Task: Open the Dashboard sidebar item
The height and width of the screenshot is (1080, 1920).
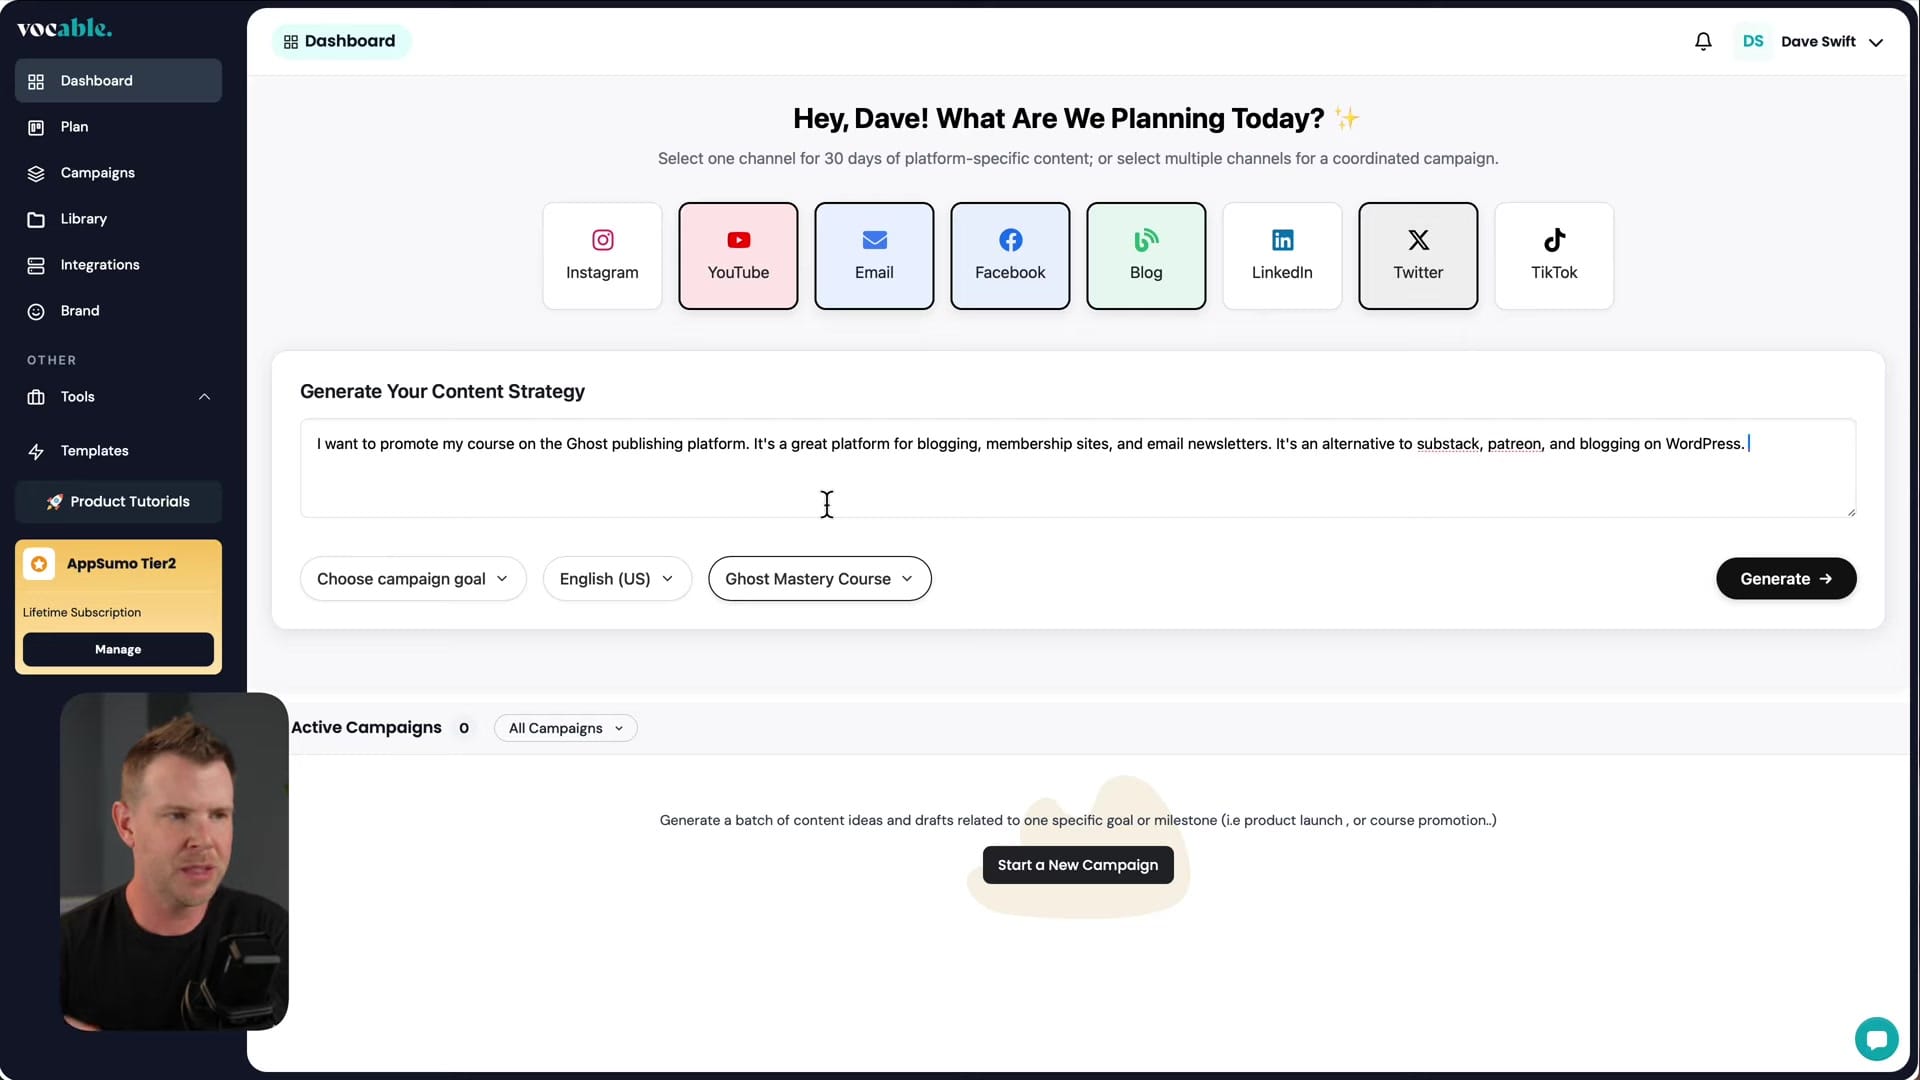Action: click(118, 81)
